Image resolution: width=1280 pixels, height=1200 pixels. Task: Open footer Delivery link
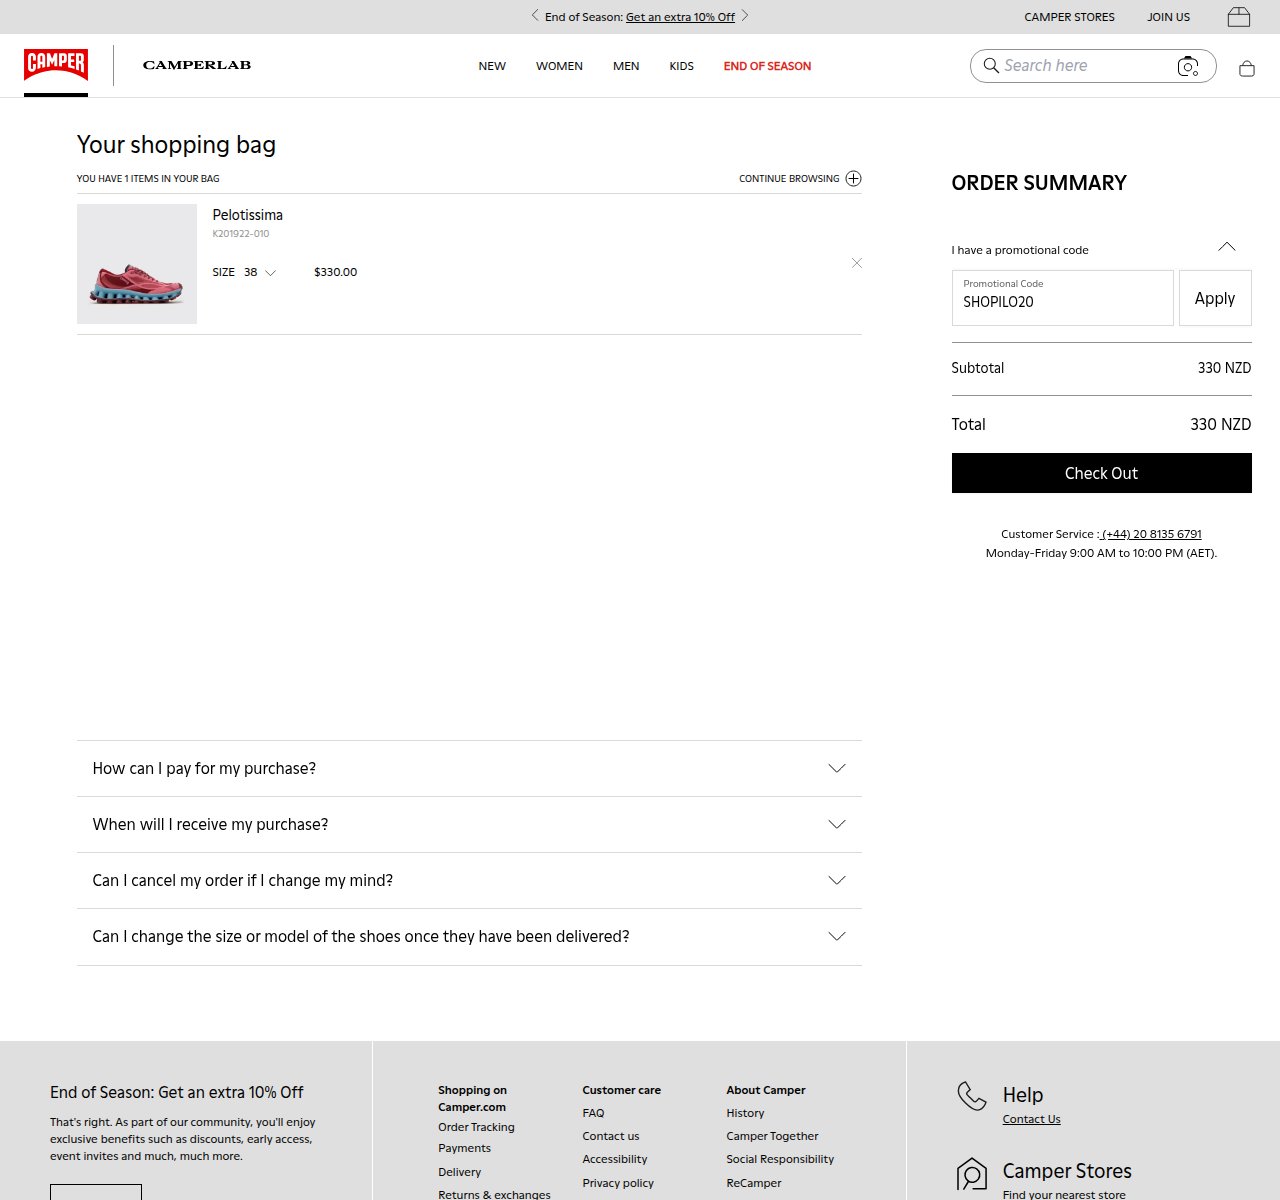(459, 1172)
